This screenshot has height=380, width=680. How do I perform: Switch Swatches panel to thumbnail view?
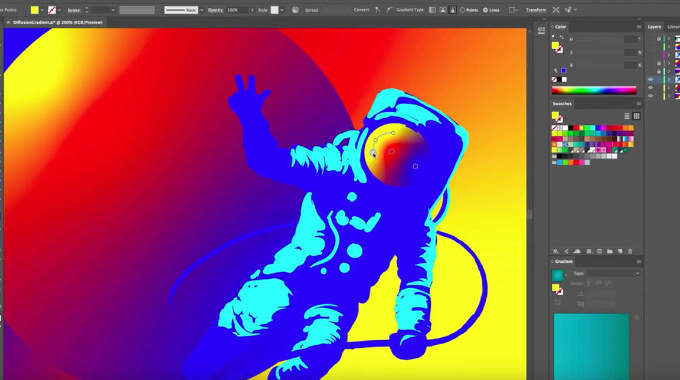pos(636,116)
